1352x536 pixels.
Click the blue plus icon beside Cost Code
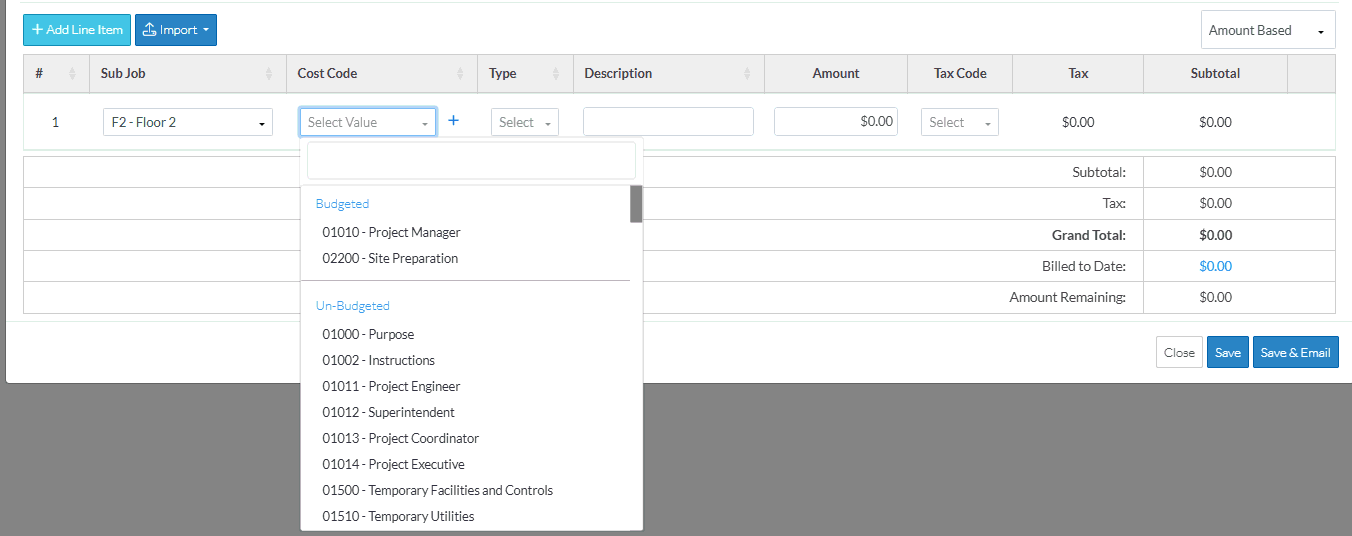(453, 121)
